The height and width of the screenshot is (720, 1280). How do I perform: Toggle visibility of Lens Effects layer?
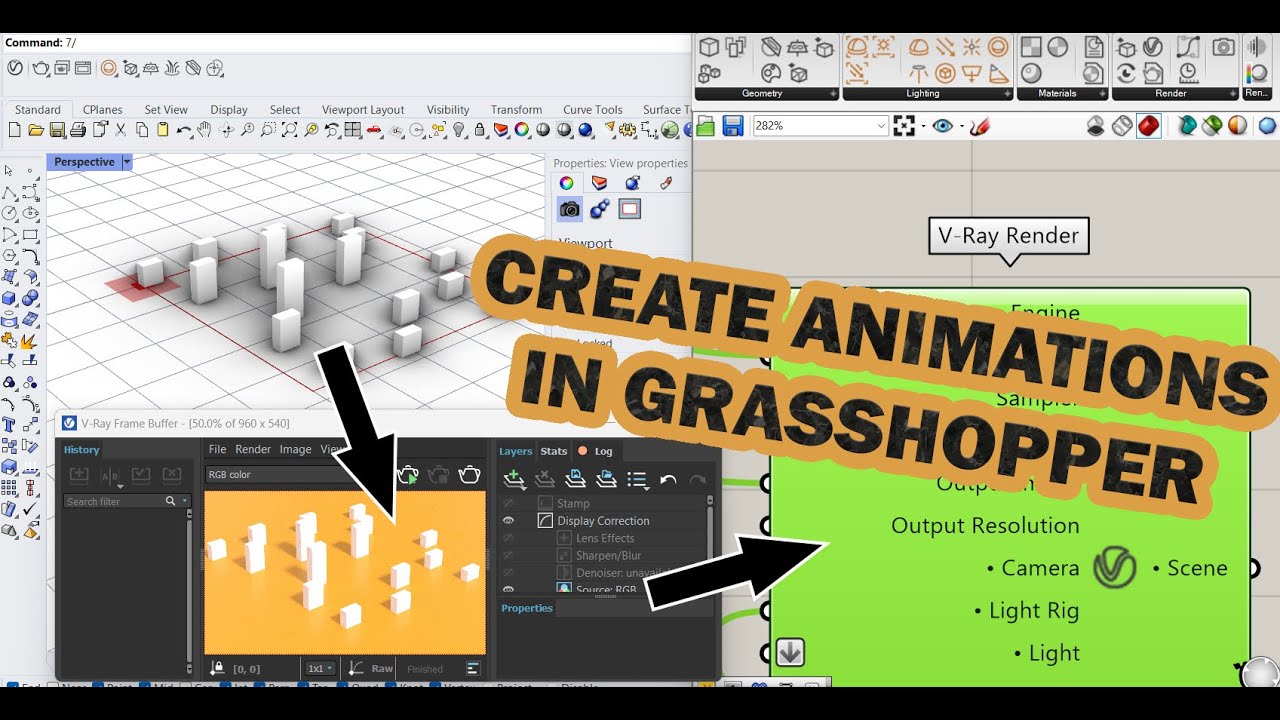click(x=508, y=538)
